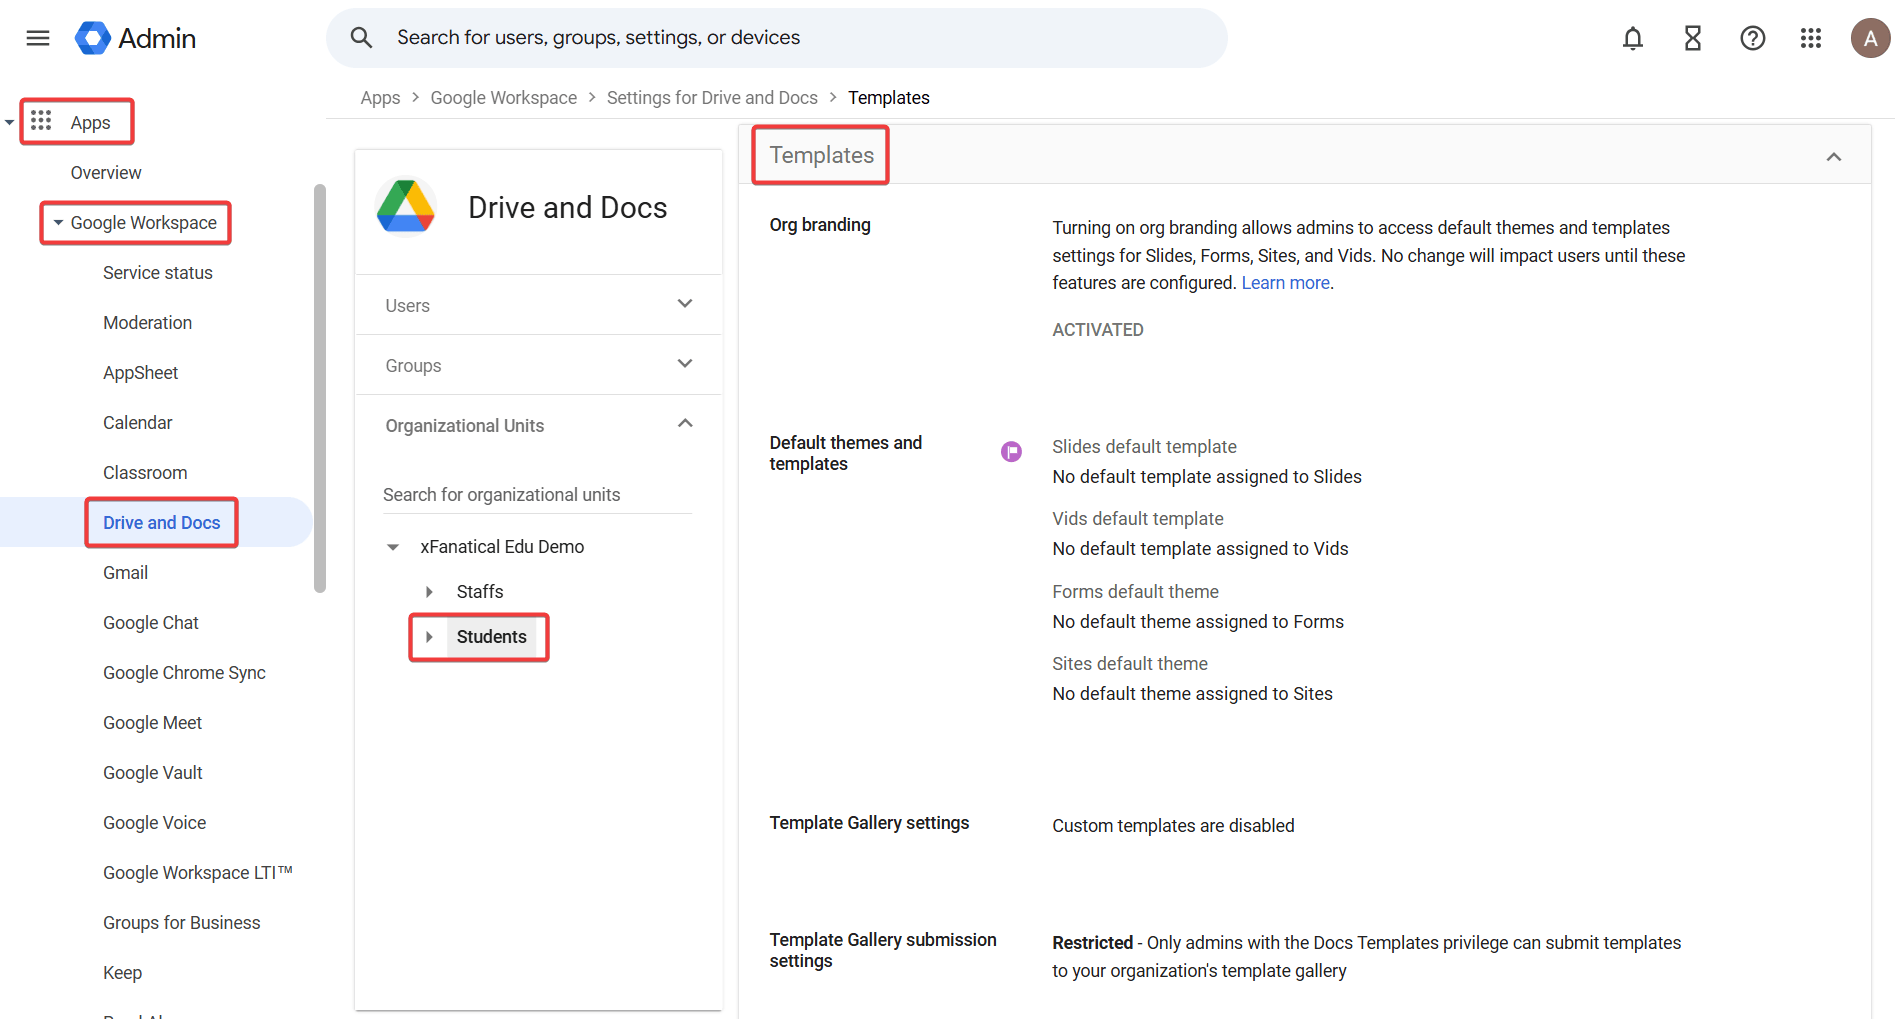The image size is (1895, 1019).
Task: Open Gmail settings
Action: click(125, 573)
